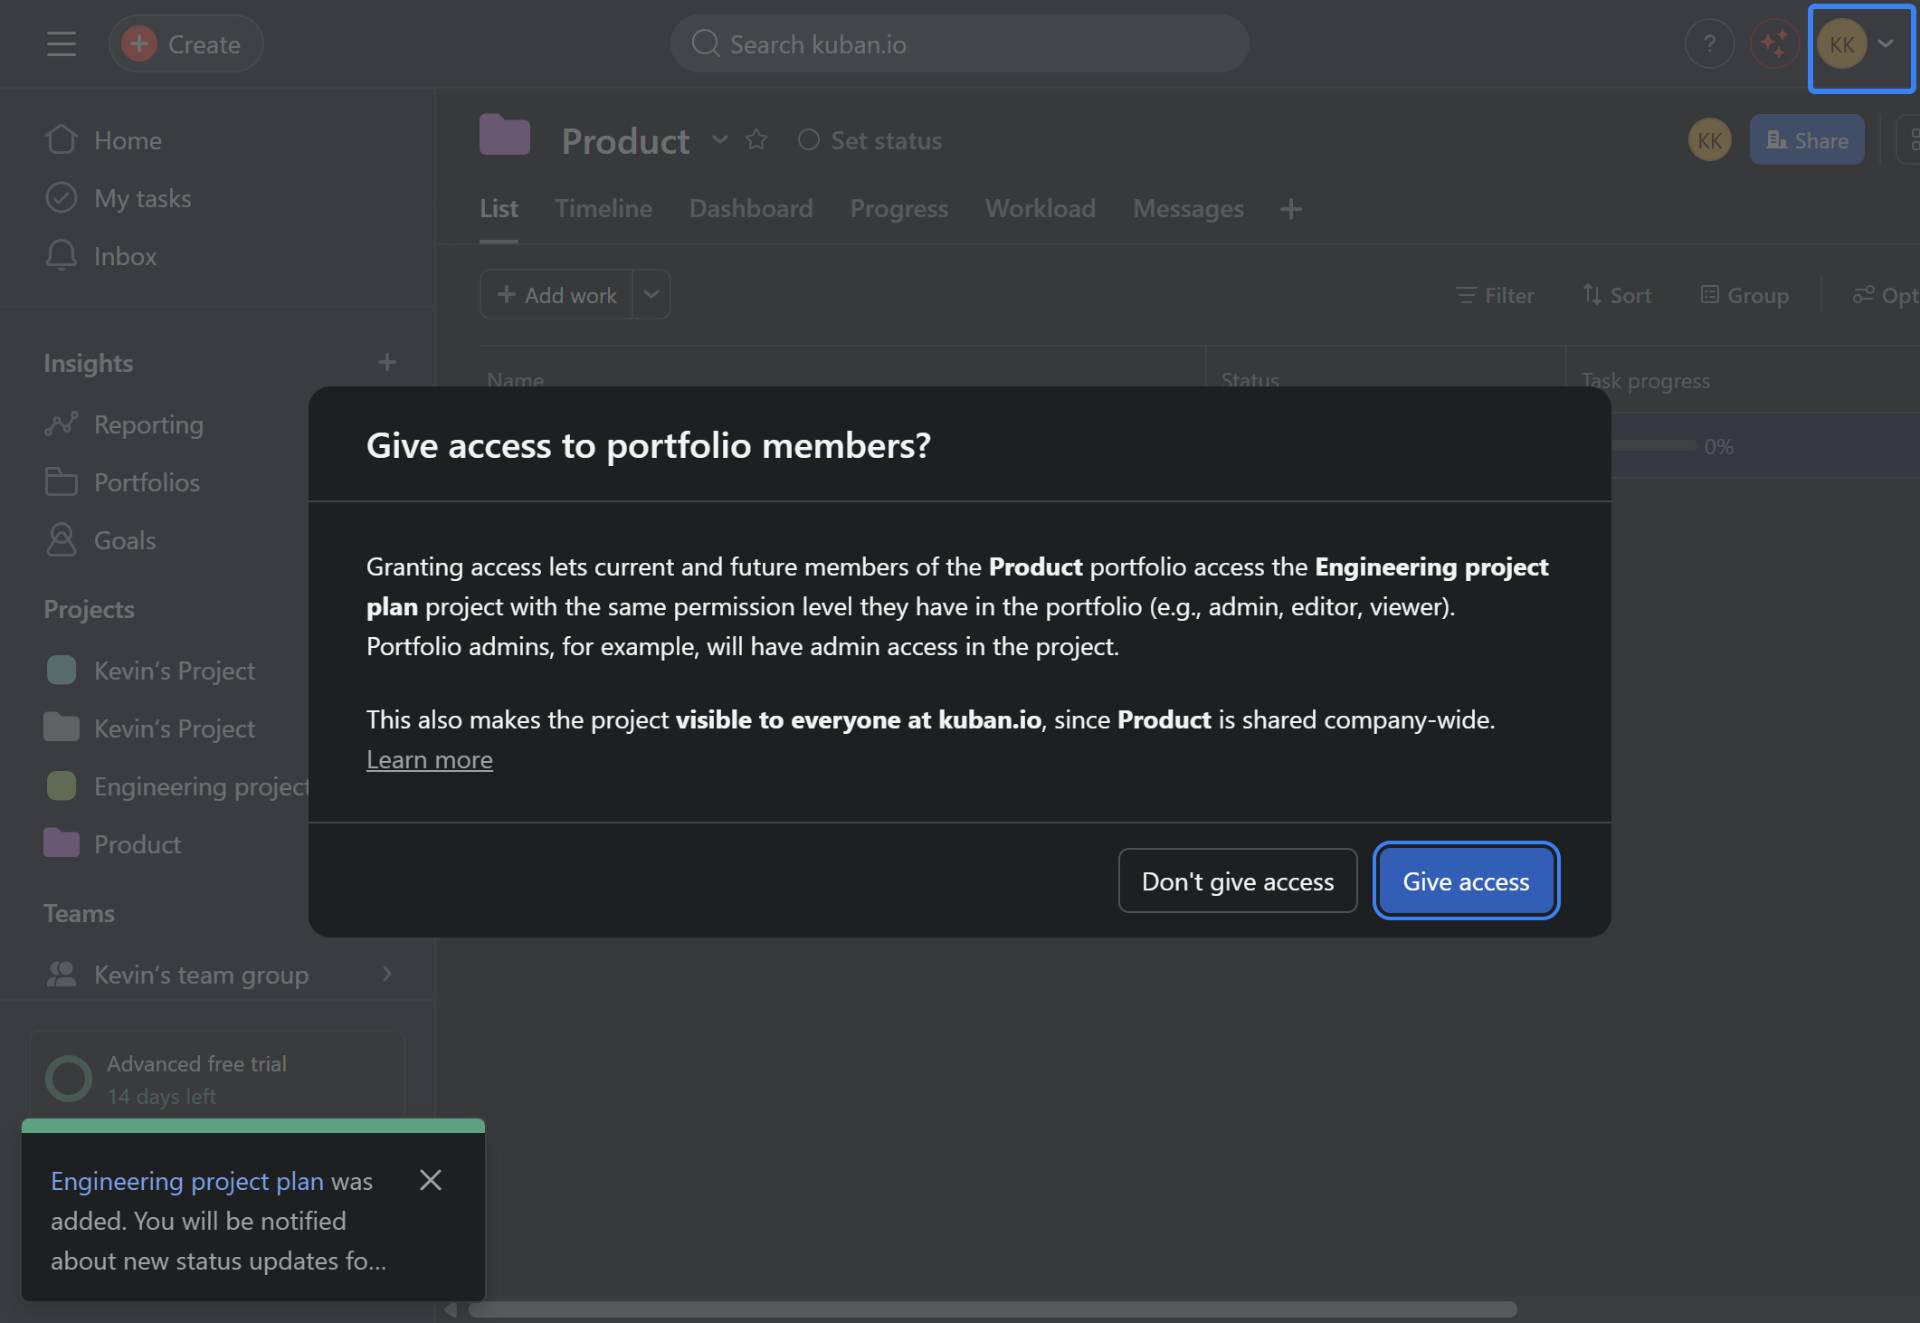Click Set status
This screenshot has width=1920, height=1323.
point(869,140)
